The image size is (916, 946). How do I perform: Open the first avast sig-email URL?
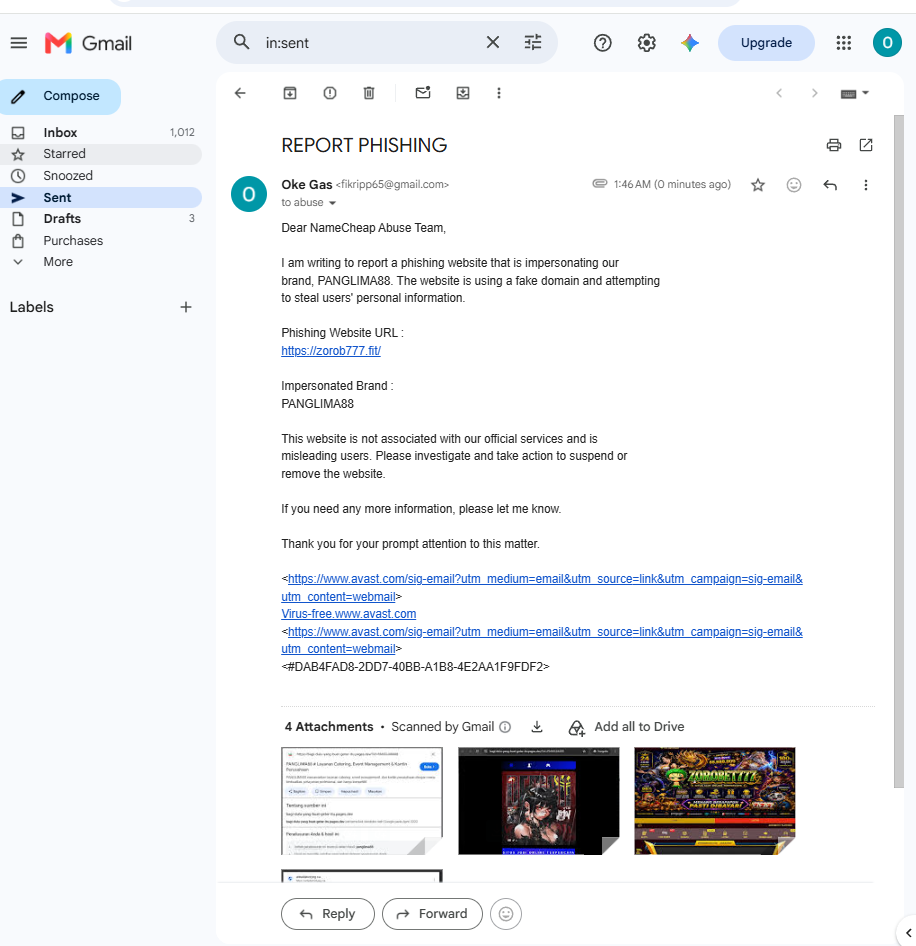tap(542, 587)
